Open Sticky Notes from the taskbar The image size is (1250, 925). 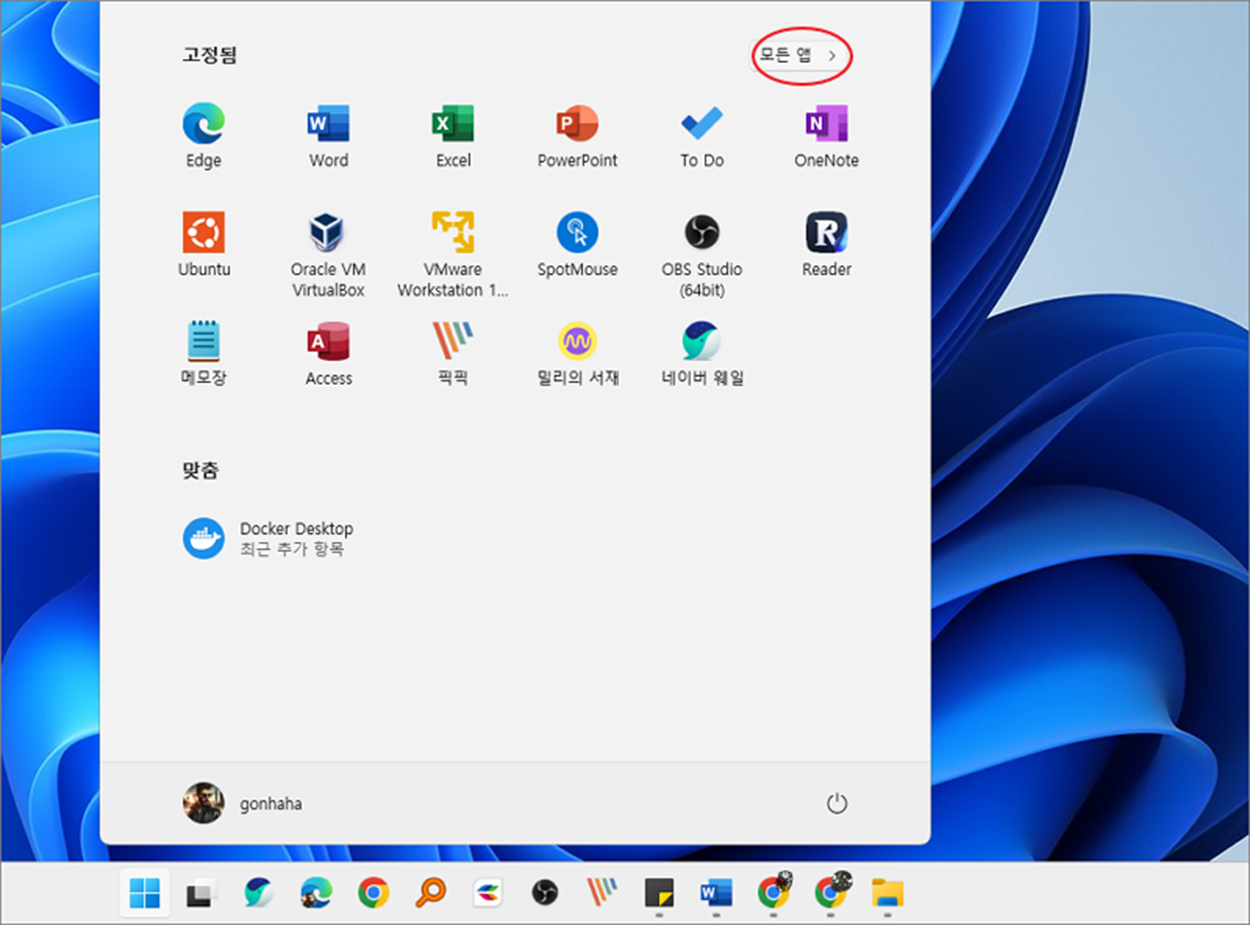click(659, 892)
